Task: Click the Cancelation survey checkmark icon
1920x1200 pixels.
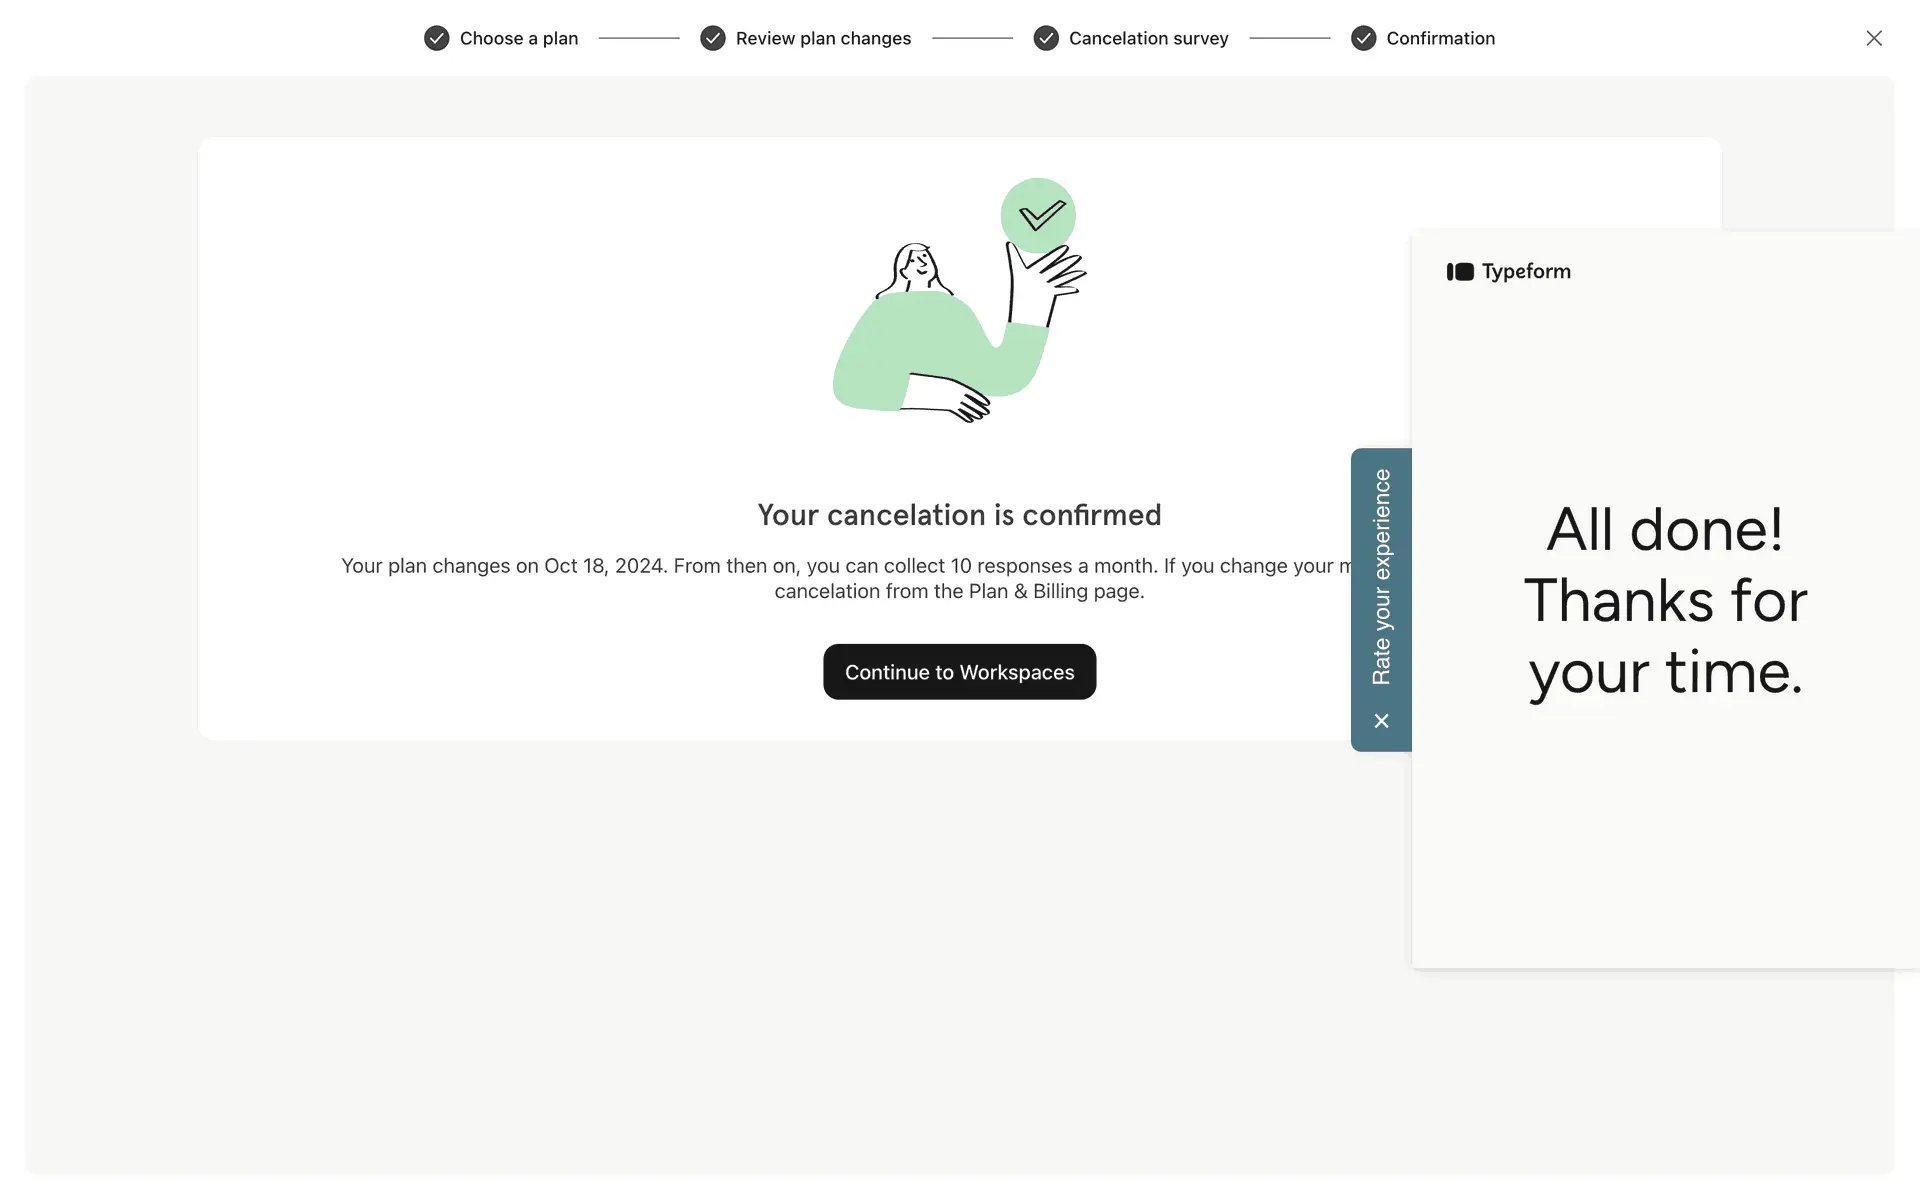Action: click(x=1046, y=38)
